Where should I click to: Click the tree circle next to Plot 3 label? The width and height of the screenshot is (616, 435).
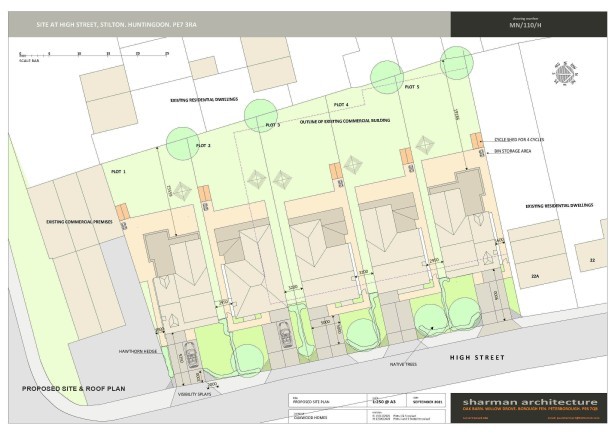(x=258, y=113)
